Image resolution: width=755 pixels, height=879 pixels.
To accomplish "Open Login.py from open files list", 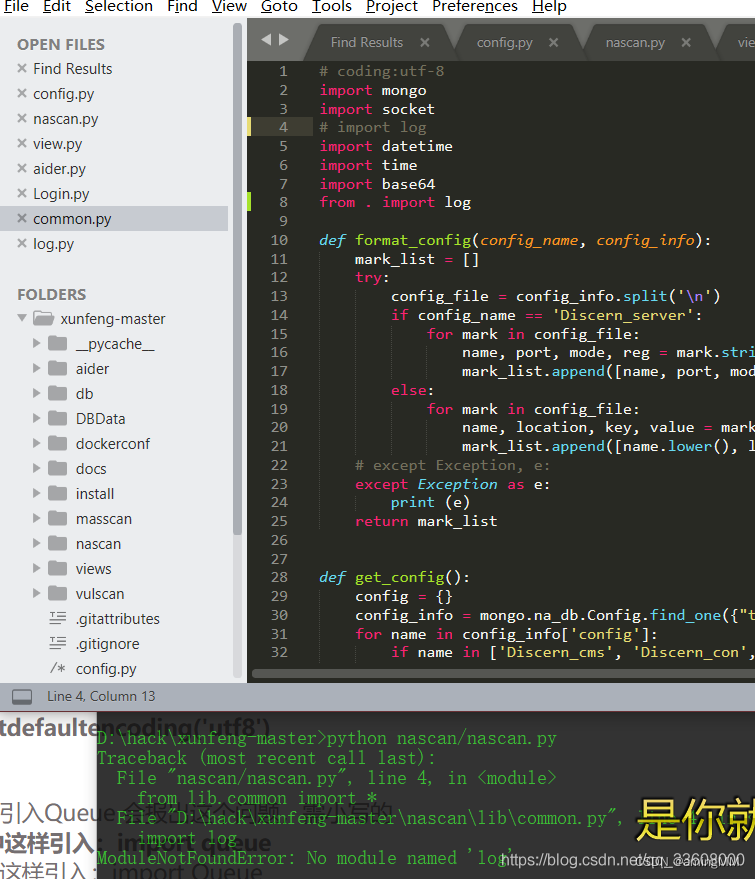I will 61,194.
